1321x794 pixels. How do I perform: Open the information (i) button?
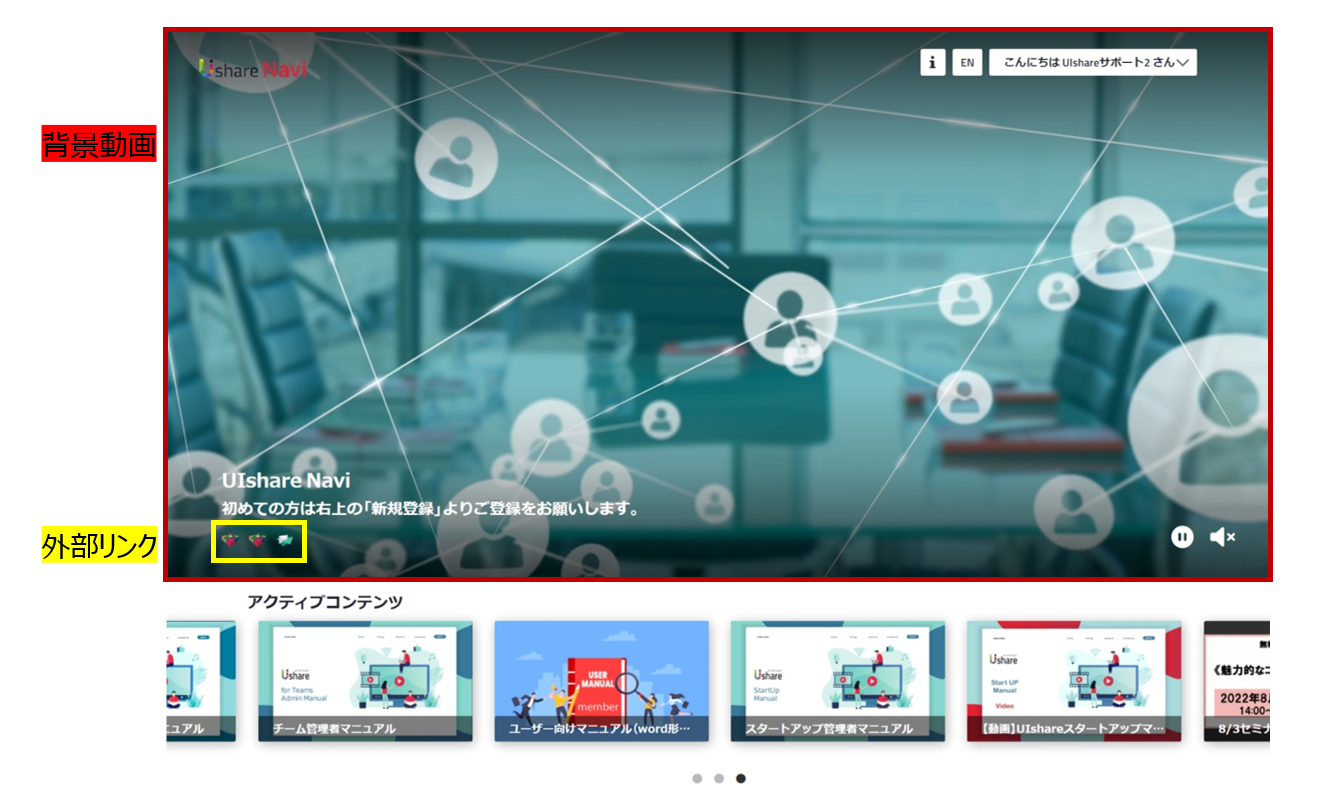[x=932, y=62]
